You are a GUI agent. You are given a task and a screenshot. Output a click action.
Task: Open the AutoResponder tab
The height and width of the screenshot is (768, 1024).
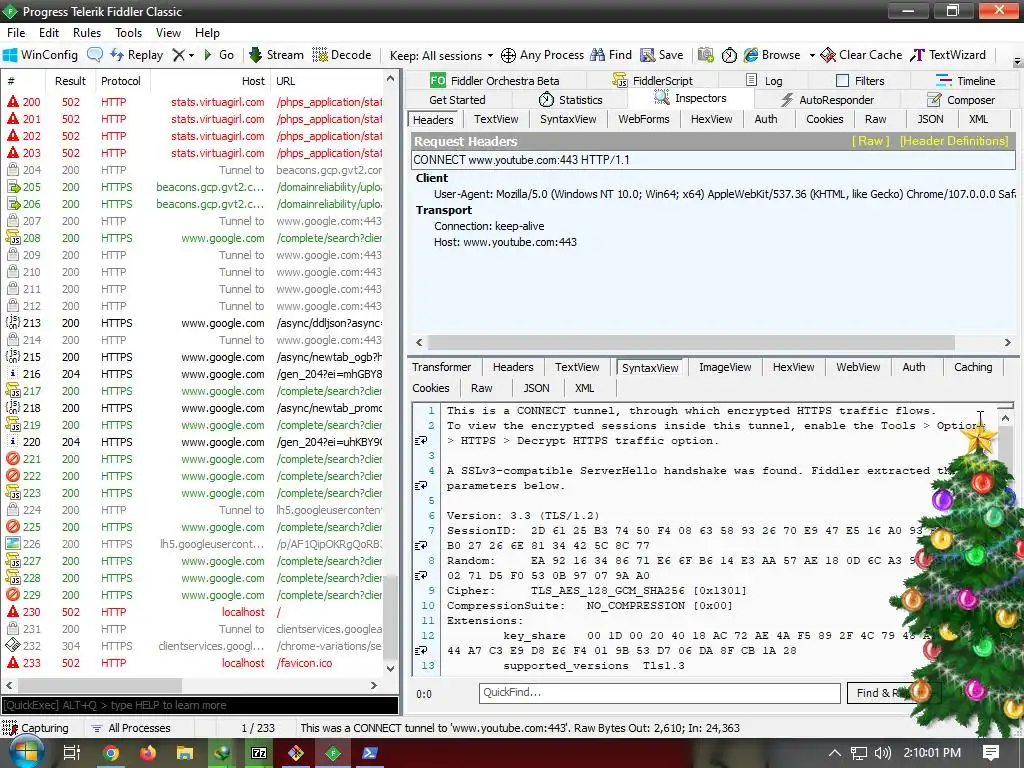point(827,100)
